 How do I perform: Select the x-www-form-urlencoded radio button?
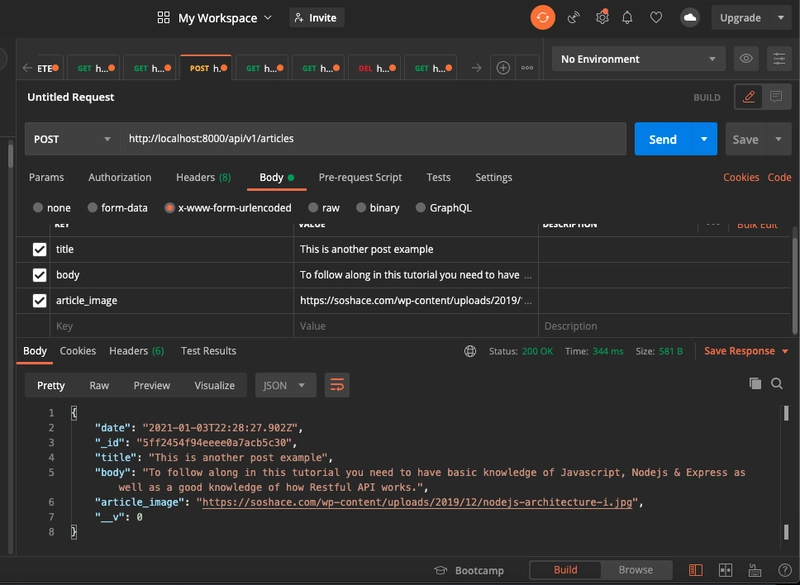(x=169, y=208)
